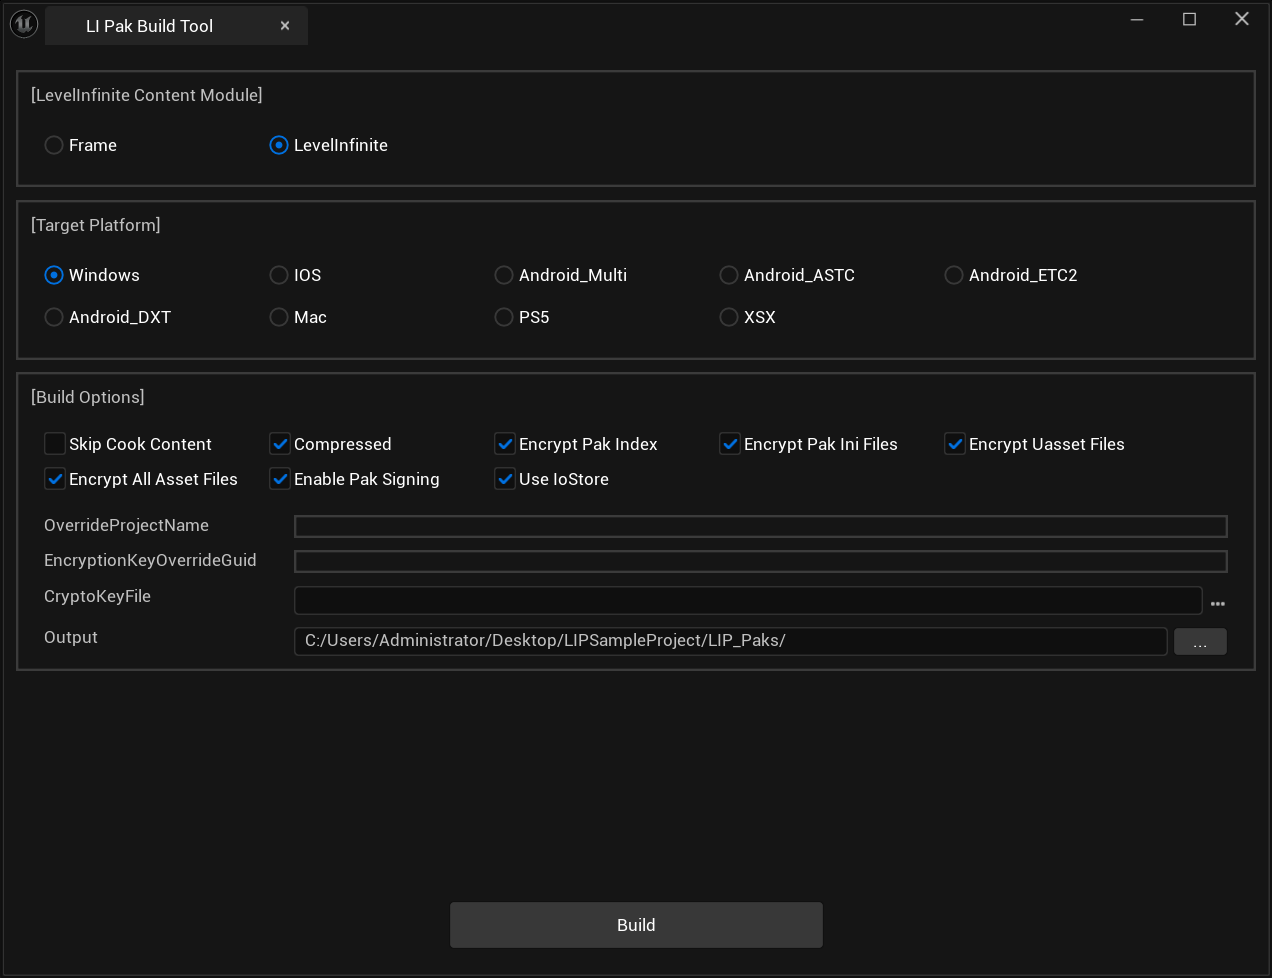Disable the Compressed option
The width and height of the screenshot is (1272, 978).
pos(280,444)
